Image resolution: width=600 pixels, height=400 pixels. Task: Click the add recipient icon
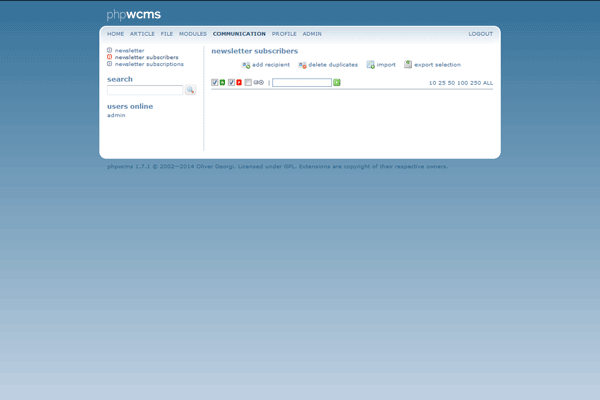(246, 65)
